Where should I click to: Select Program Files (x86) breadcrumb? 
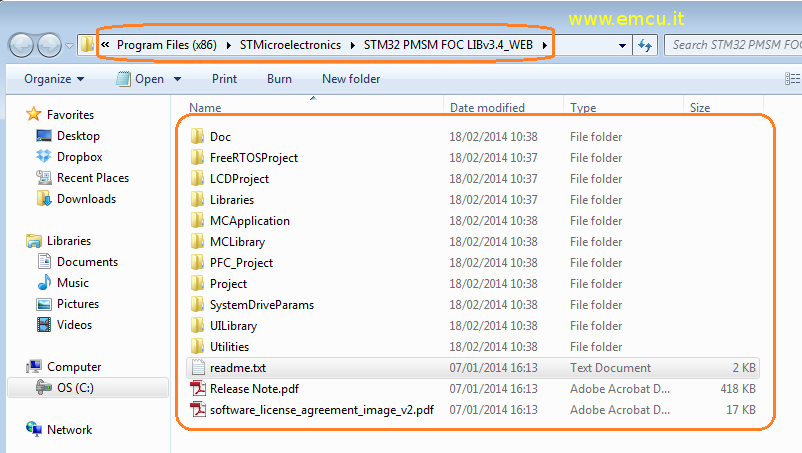point(167,45)
